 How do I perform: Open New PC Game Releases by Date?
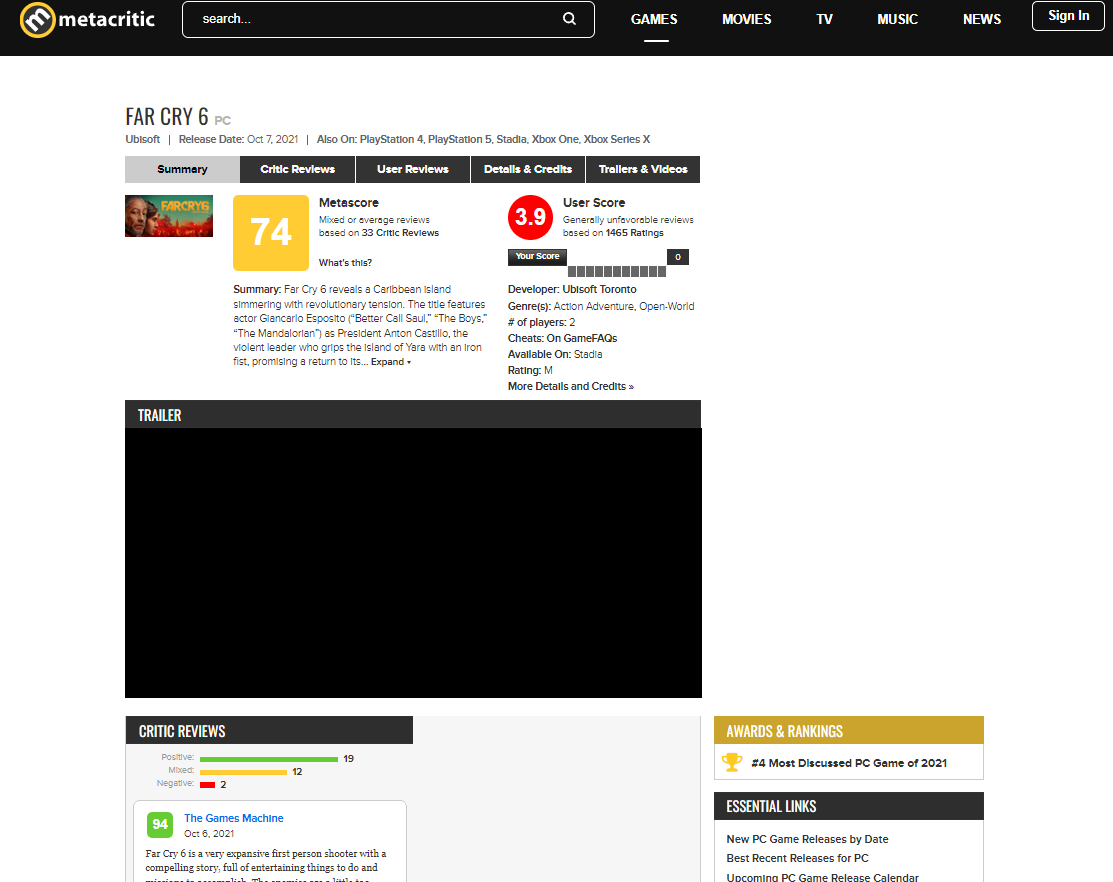click(807, 839)
